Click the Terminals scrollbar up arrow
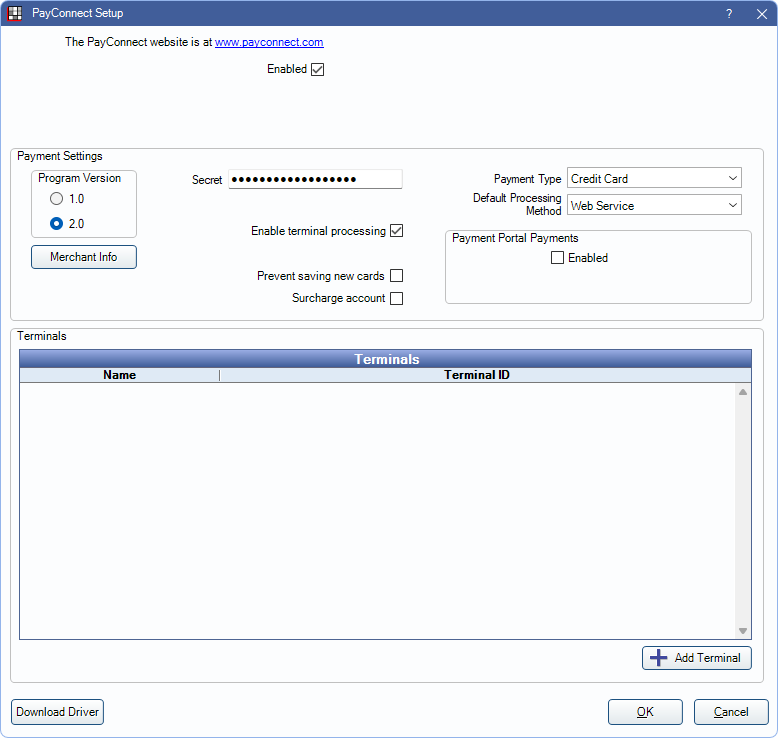 [x=743, y=392]
